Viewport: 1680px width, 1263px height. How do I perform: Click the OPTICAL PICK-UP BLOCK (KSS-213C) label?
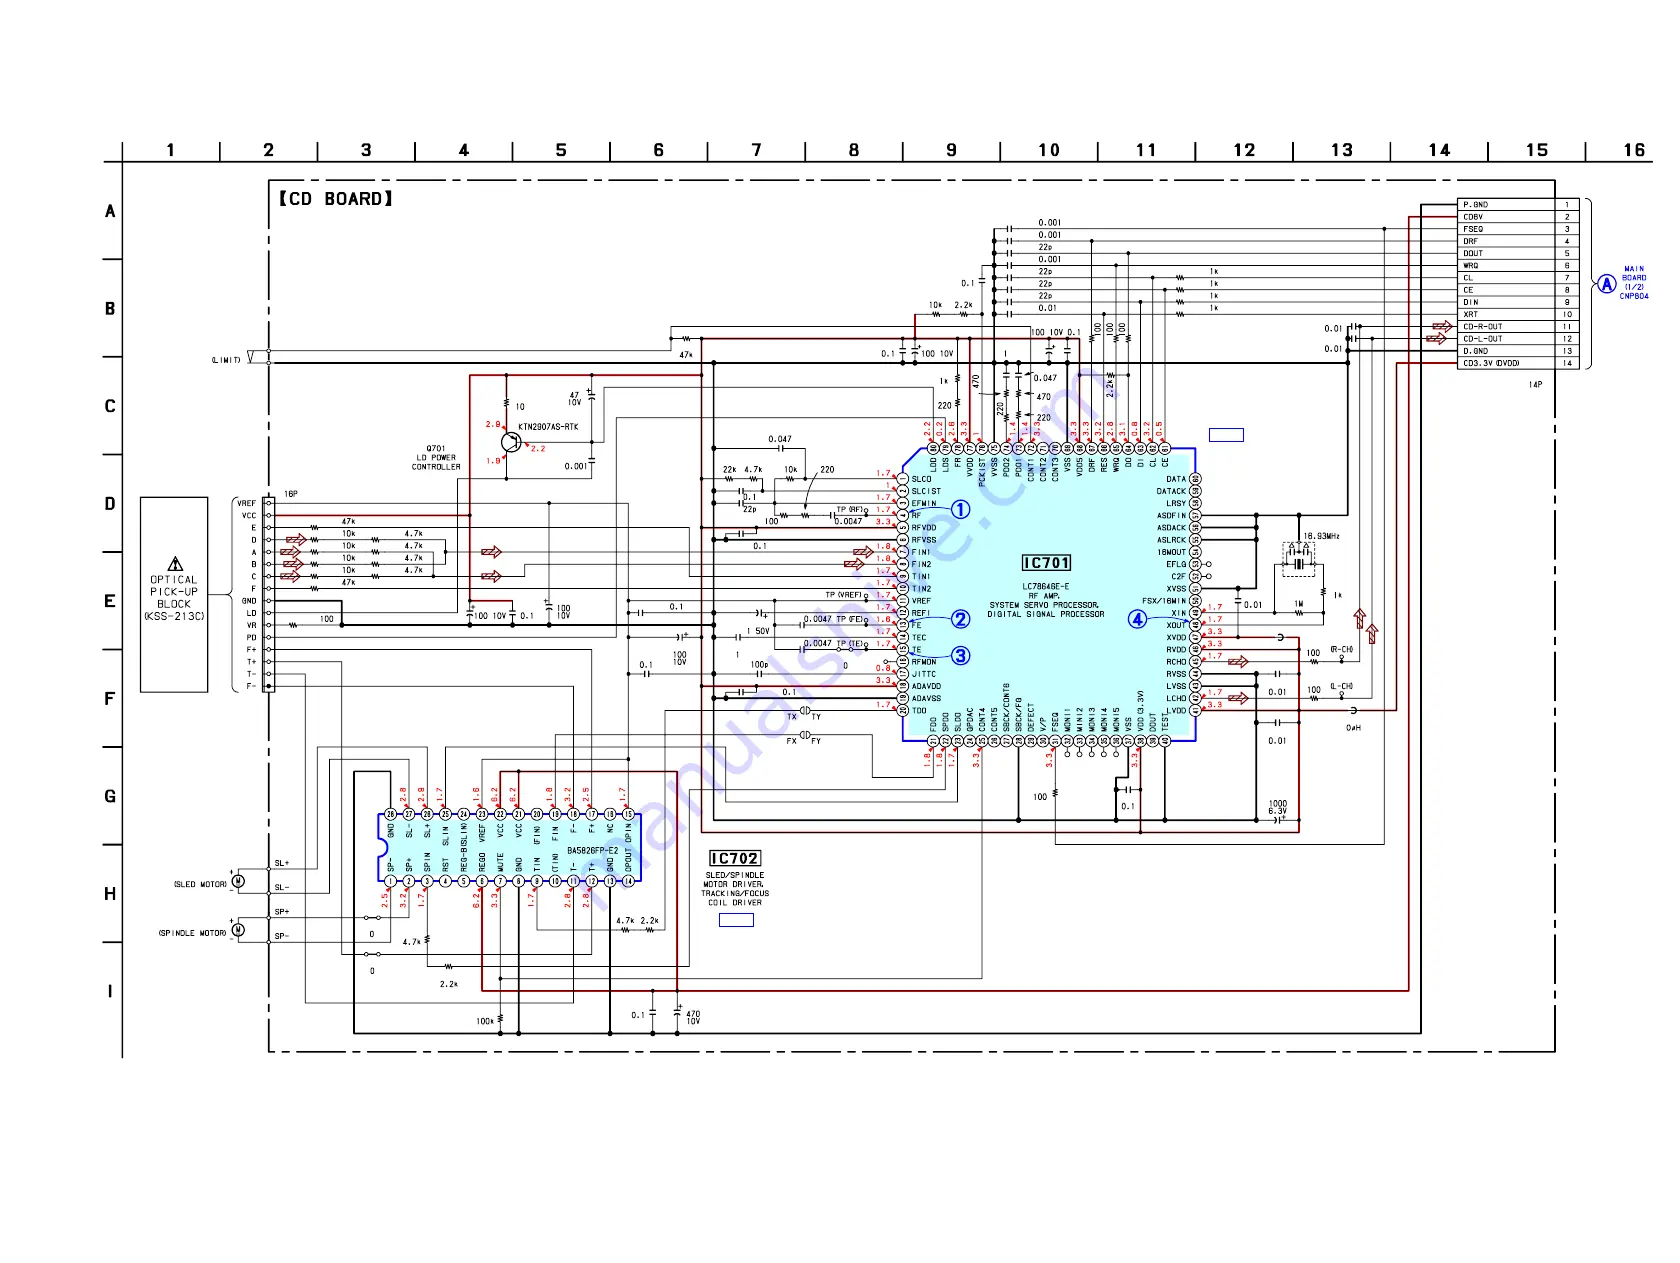[174, 598]
